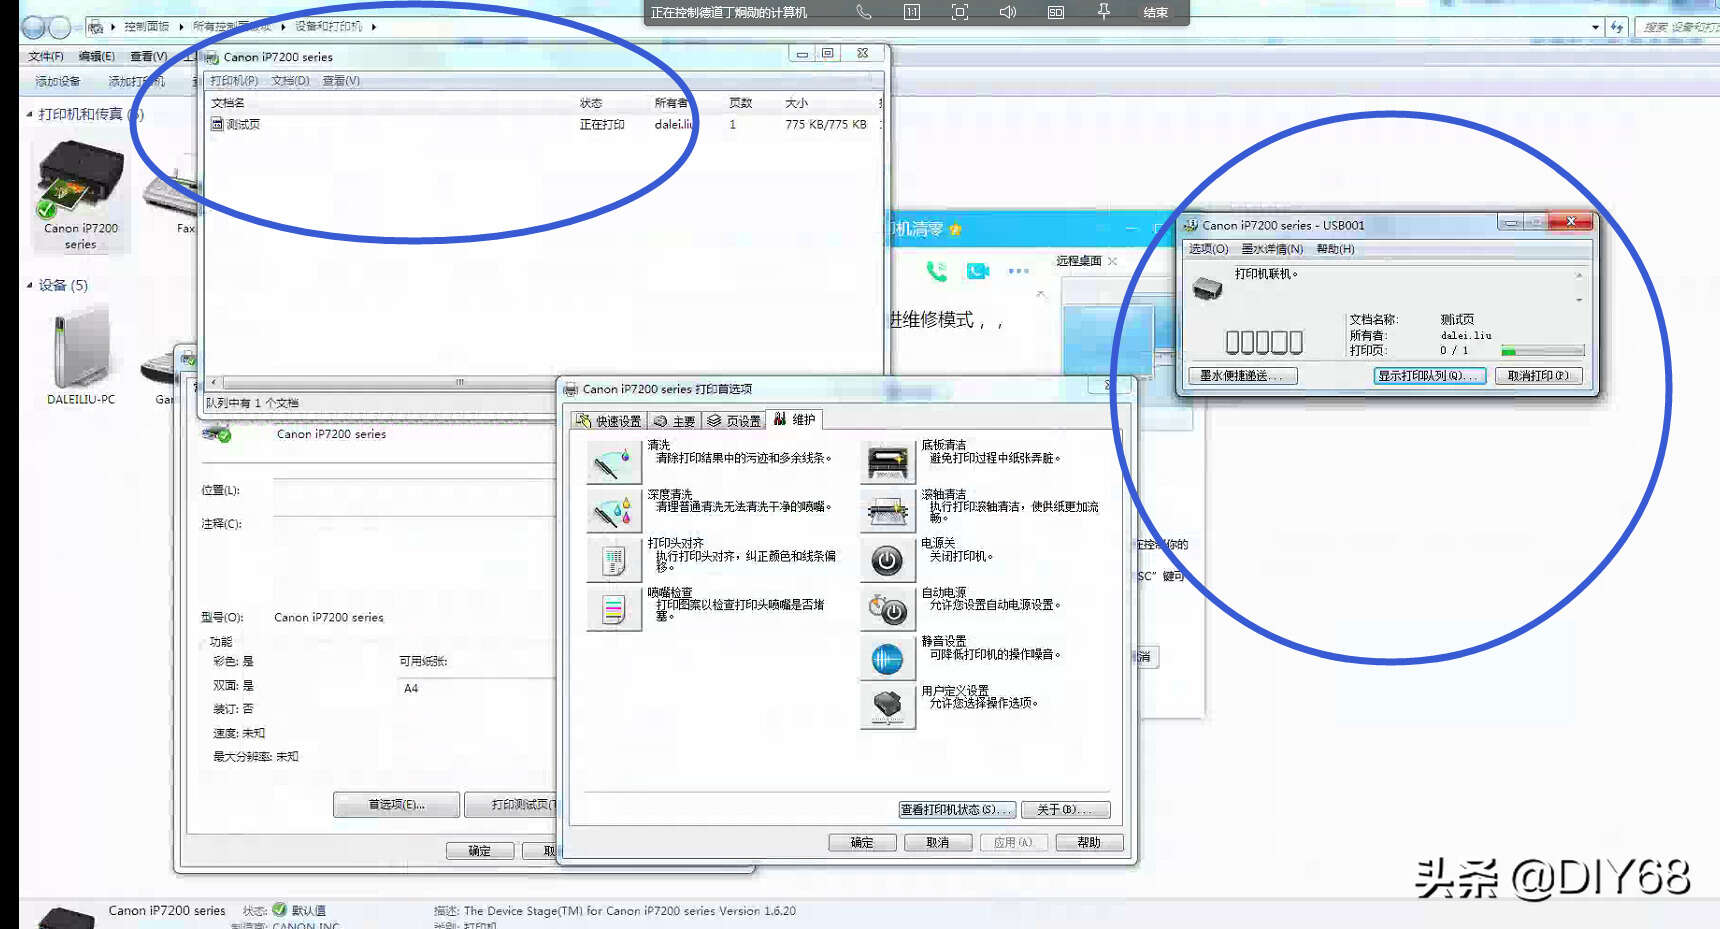Click the video call icon in chat window
The image size is (1720, 929).
tap(978, 271)
